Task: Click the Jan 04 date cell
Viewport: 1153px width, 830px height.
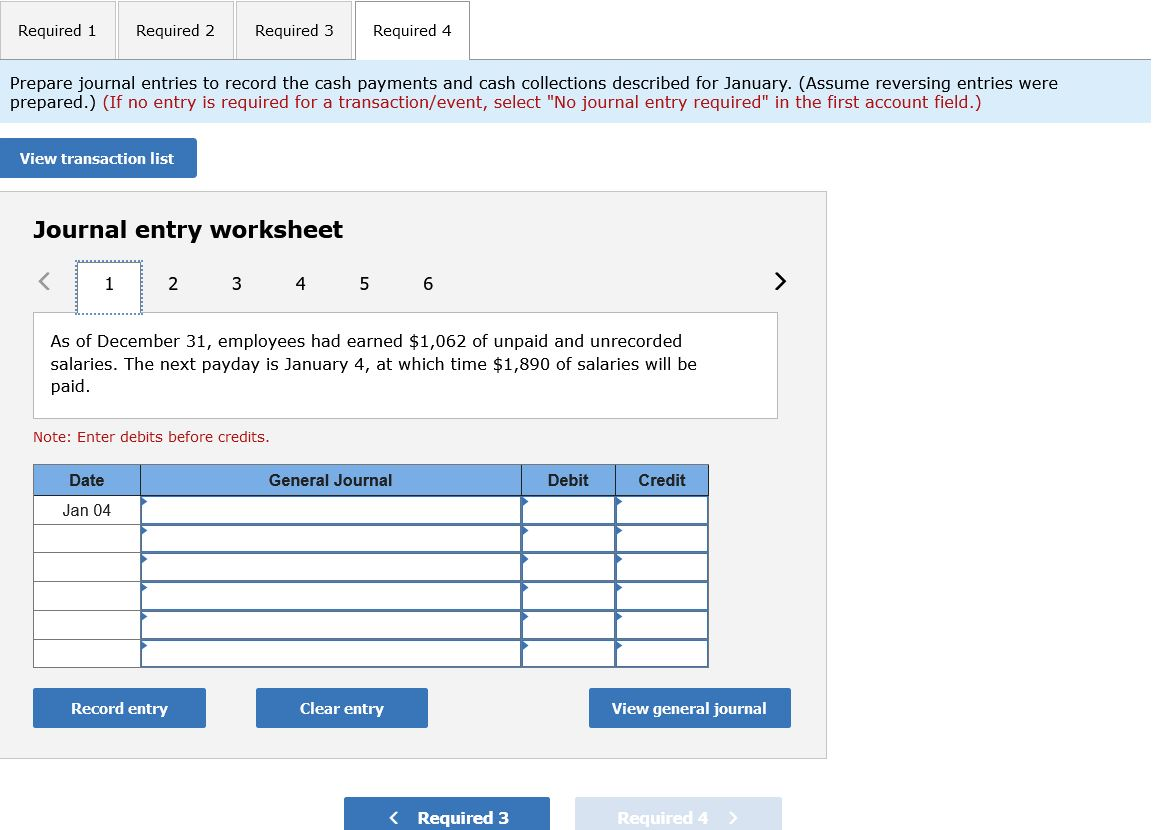Action: [x=86, y=509]
